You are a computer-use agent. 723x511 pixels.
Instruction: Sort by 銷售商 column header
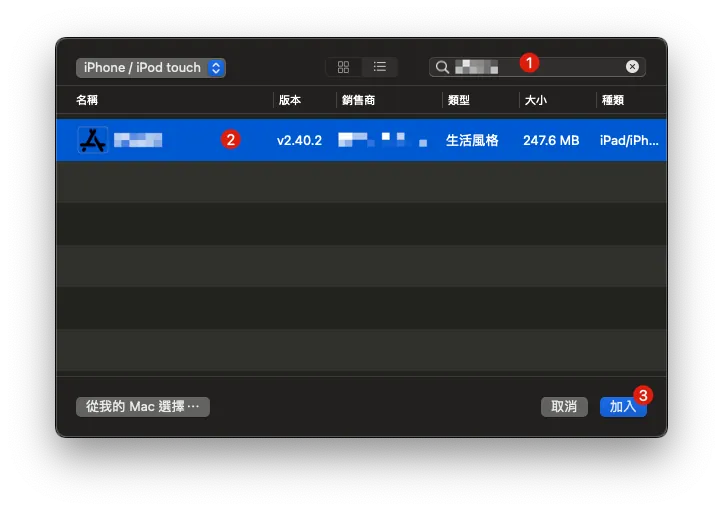358,101
